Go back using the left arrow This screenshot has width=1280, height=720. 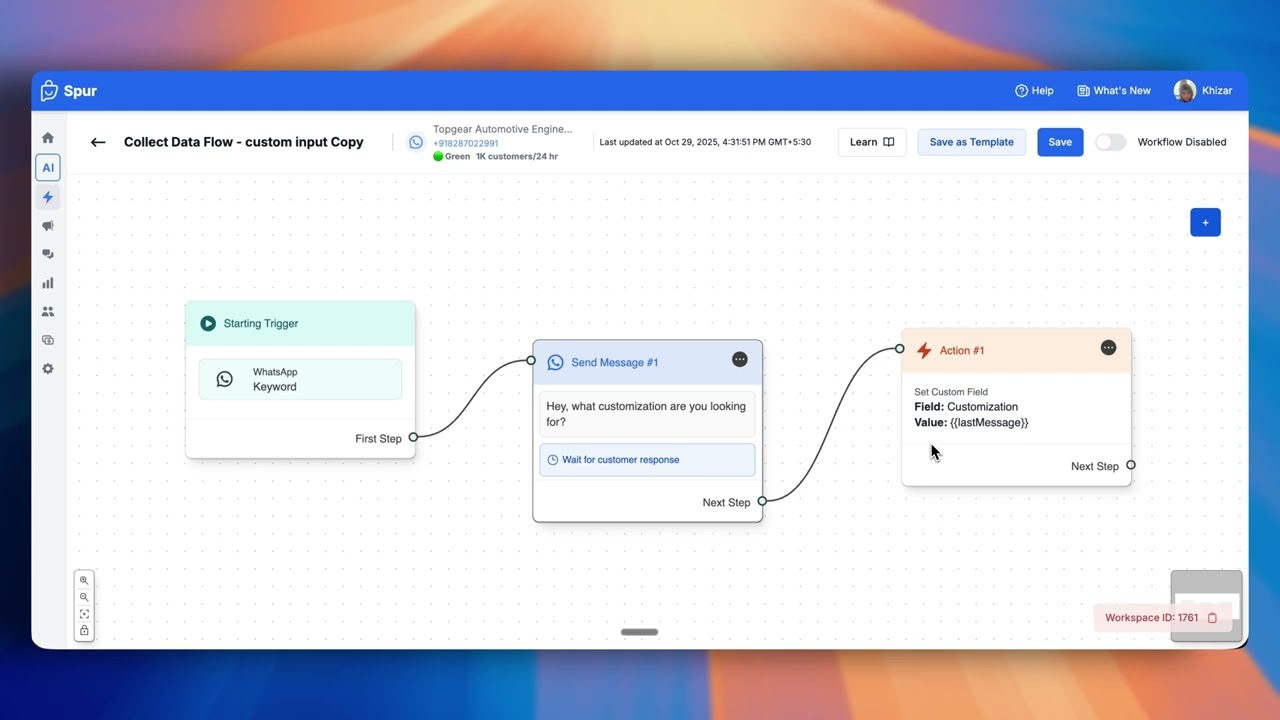coord(98,142)
